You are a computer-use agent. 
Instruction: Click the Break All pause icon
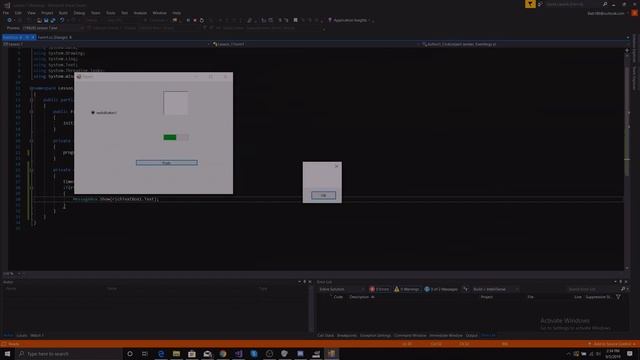pos(188,20)
